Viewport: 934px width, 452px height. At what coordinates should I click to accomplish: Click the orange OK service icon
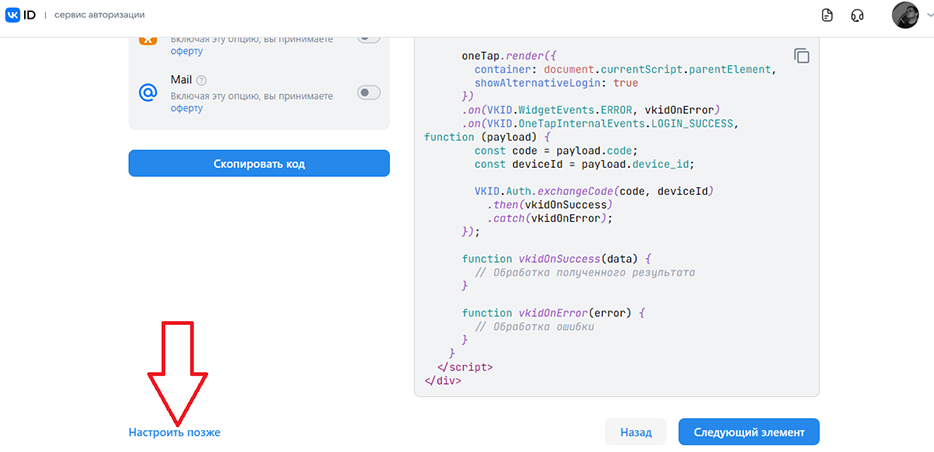(x=148, y=40)
